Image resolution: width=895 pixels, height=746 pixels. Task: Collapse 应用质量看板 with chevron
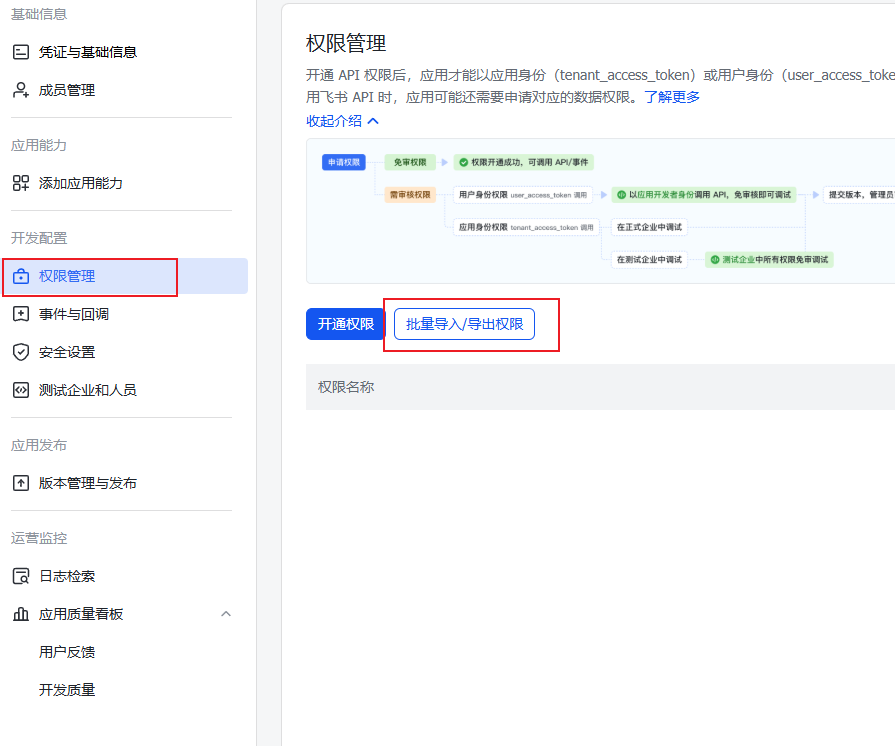pos(226,614)
